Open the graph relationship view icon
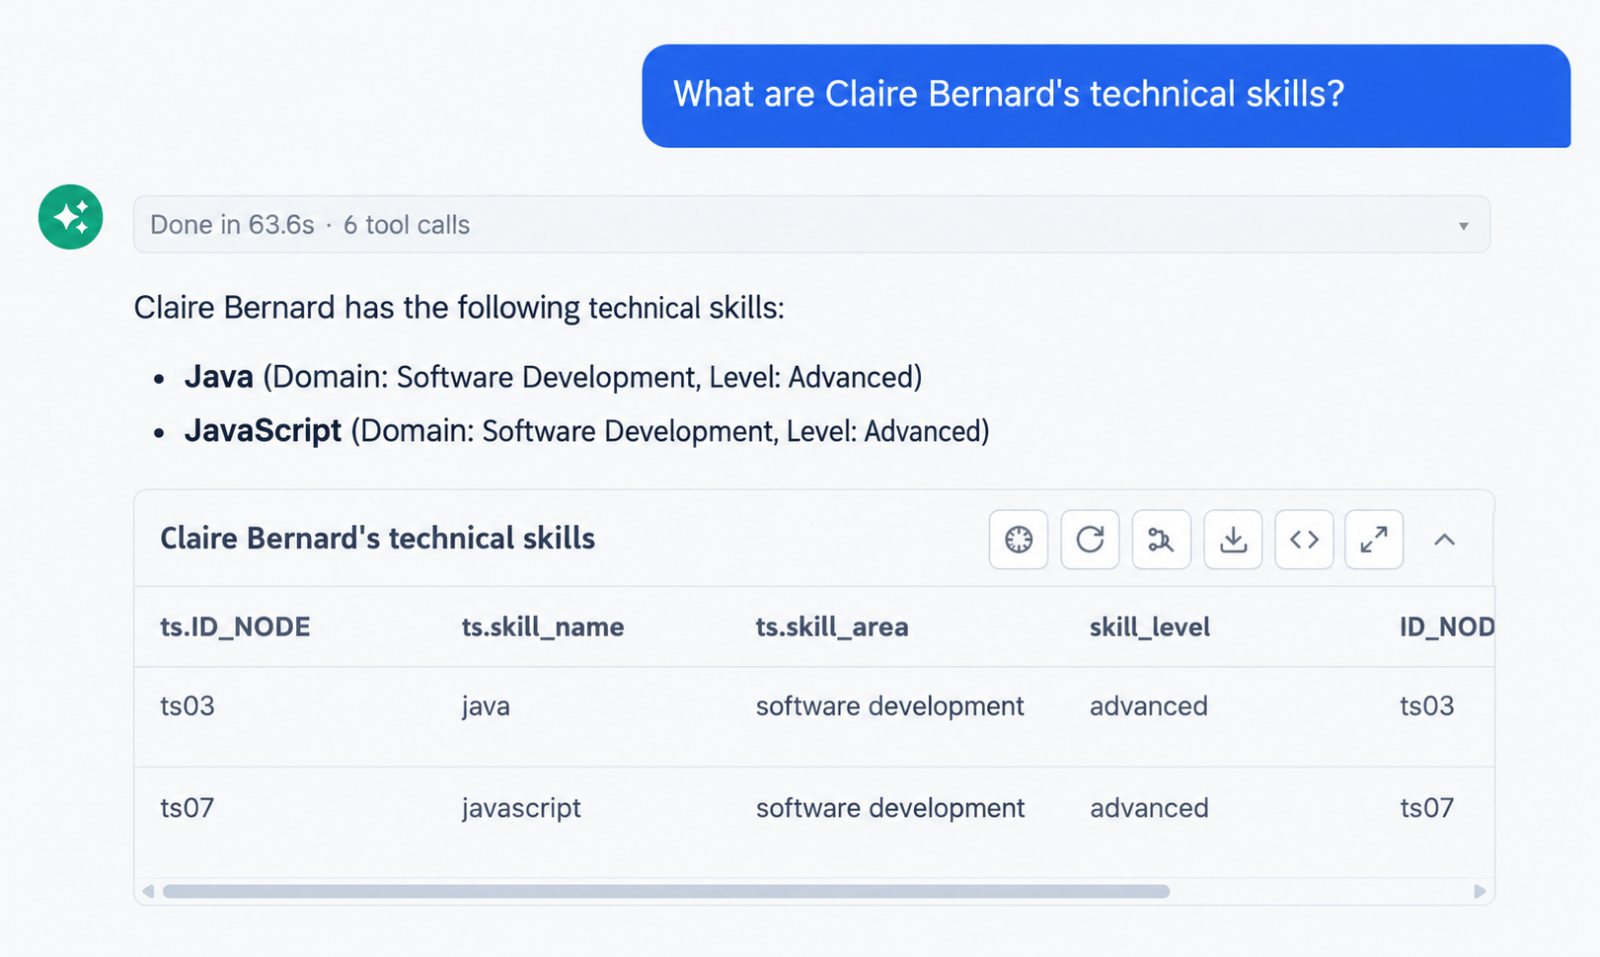Screen dimensions: 1600x957 point(1161,540)
